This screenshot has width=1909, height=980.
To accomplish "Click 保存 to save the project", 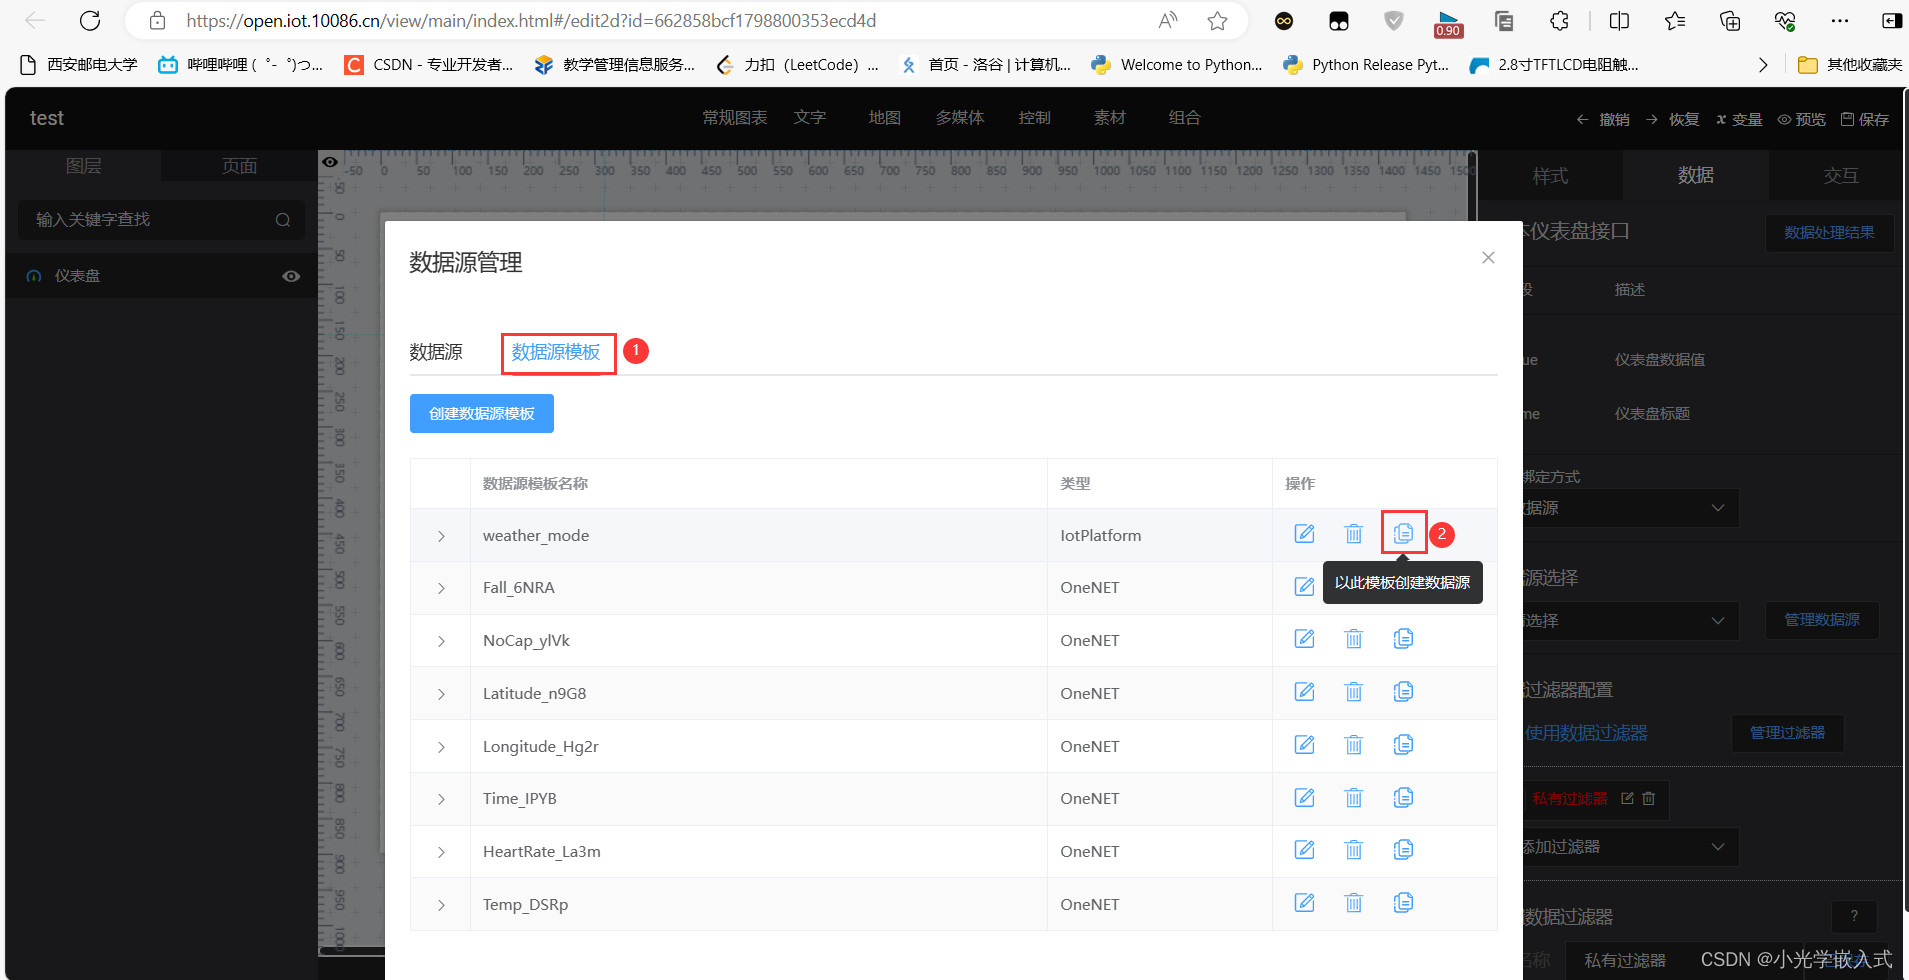I will pos(1865,119).
